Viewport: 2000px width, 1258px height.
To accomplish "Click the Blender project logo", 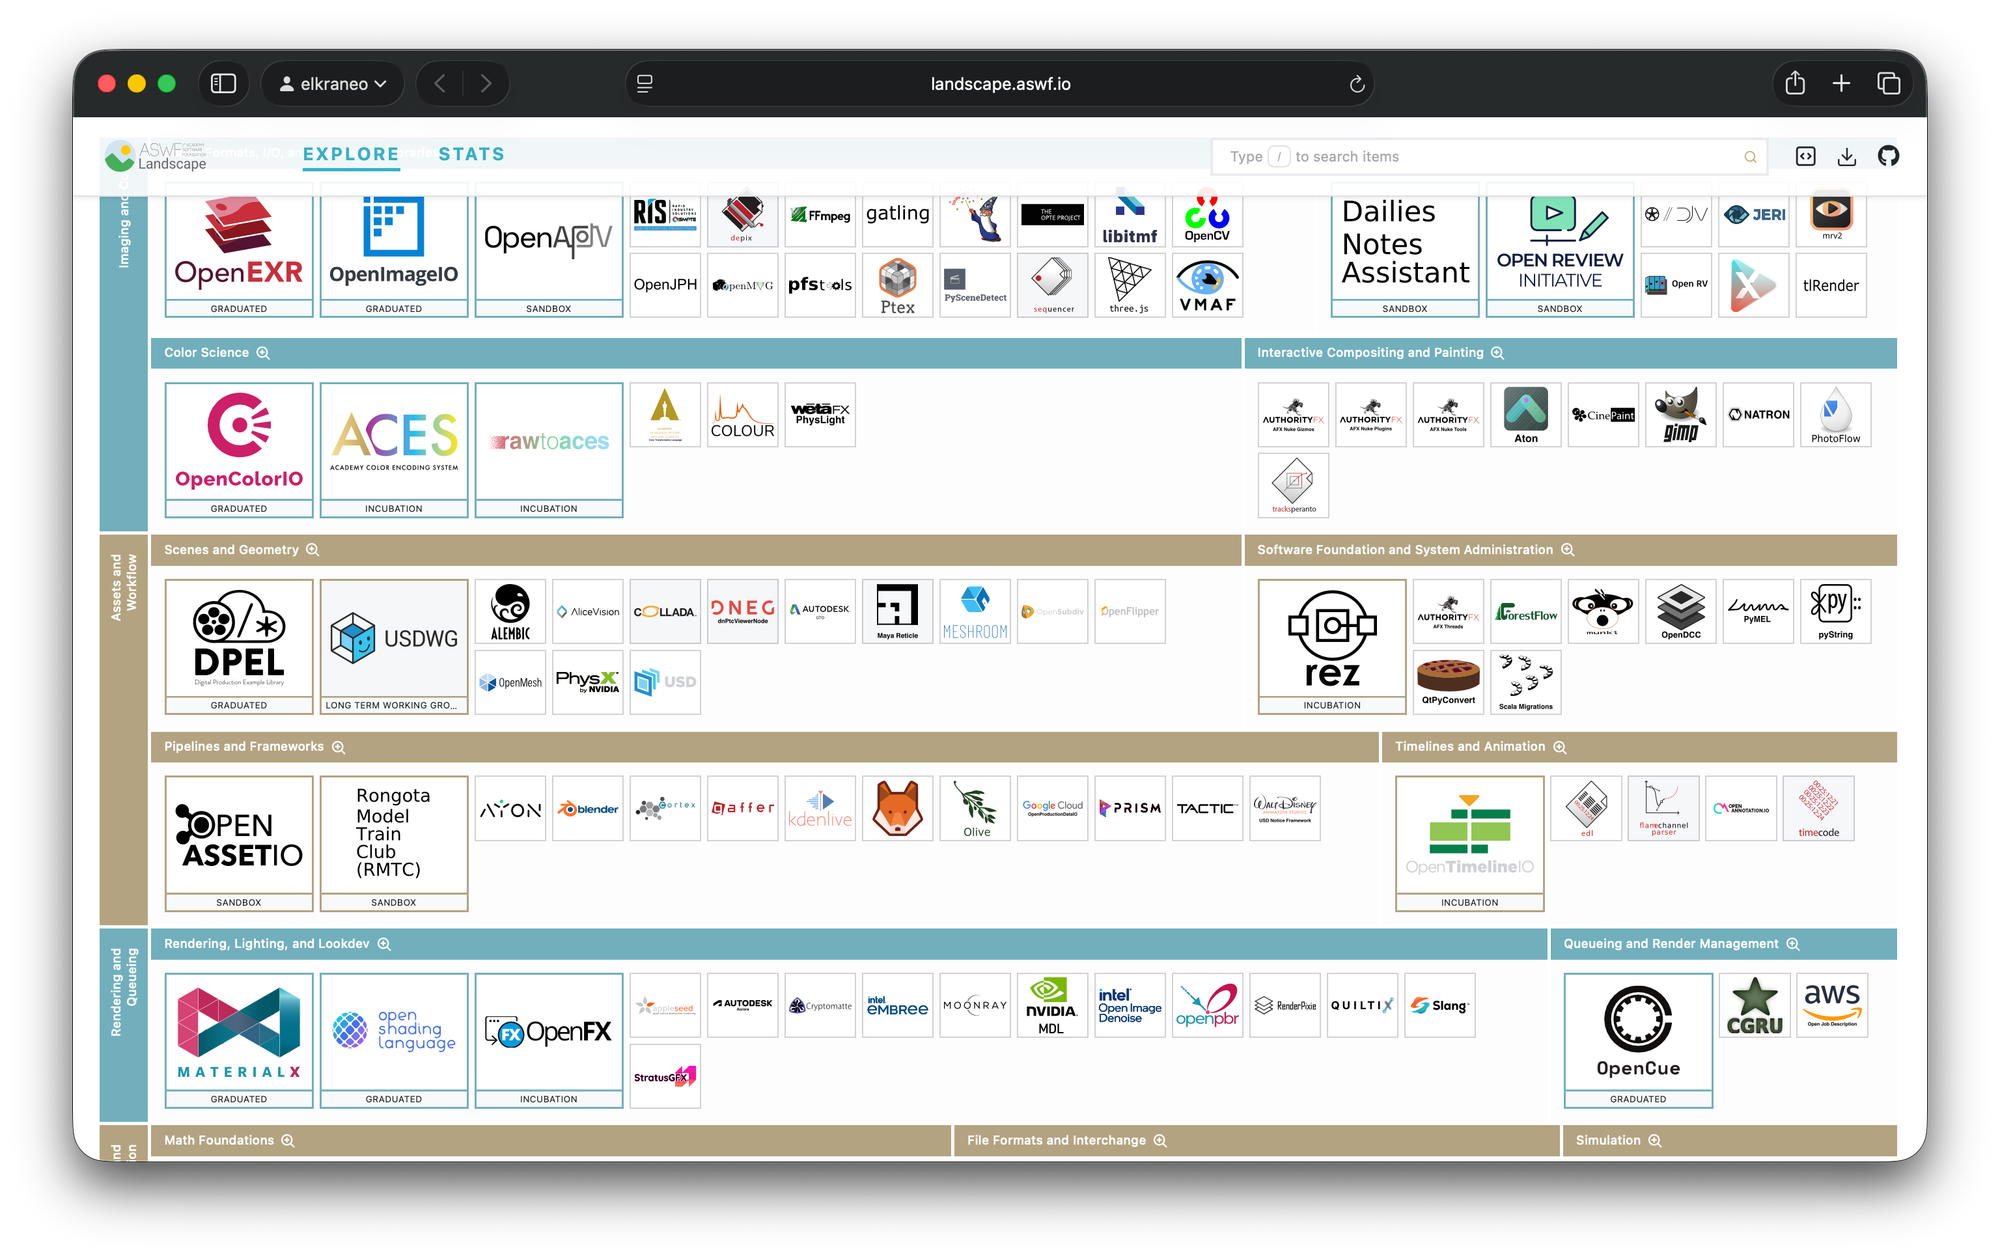I will click(588, 808).
